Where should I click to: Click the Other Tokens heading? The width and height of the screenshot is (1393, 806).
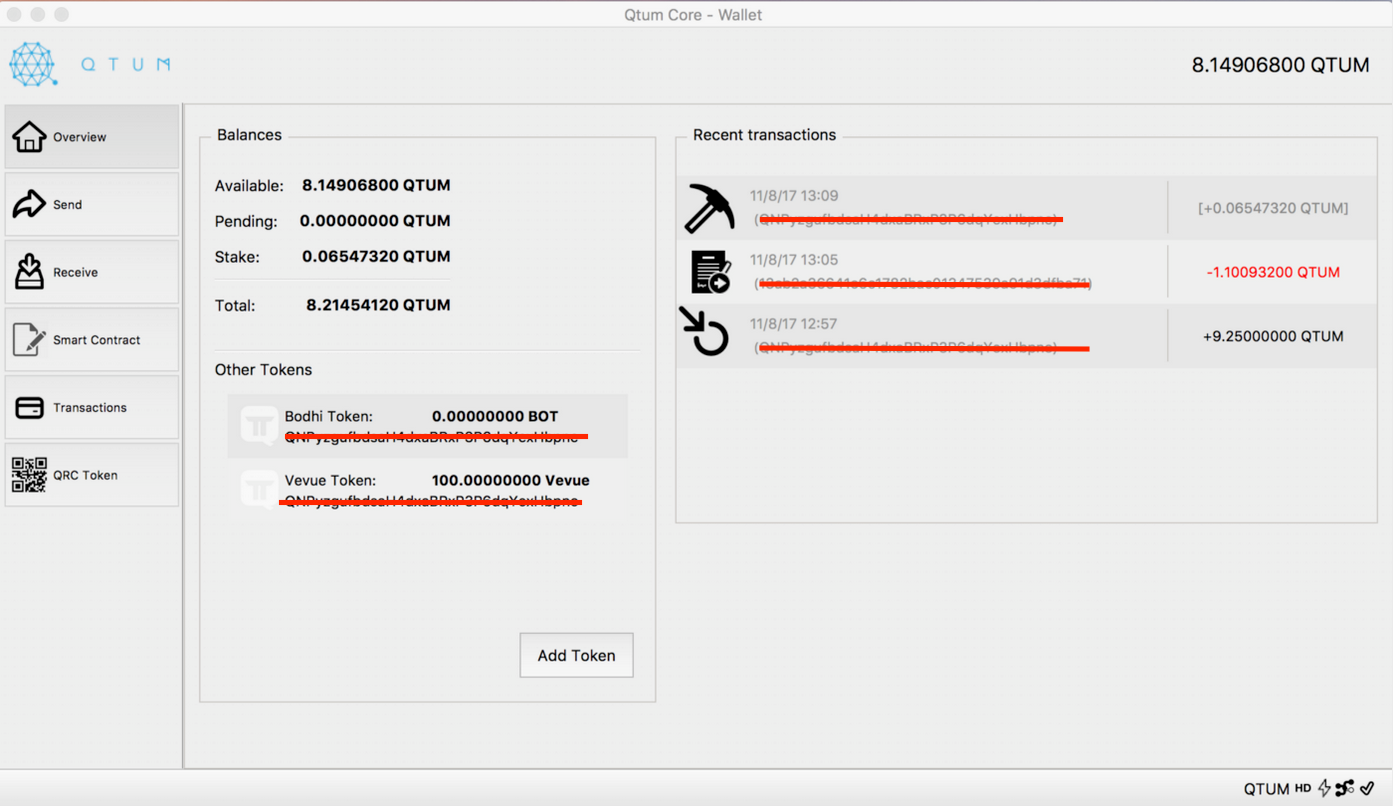coord(263,370)
